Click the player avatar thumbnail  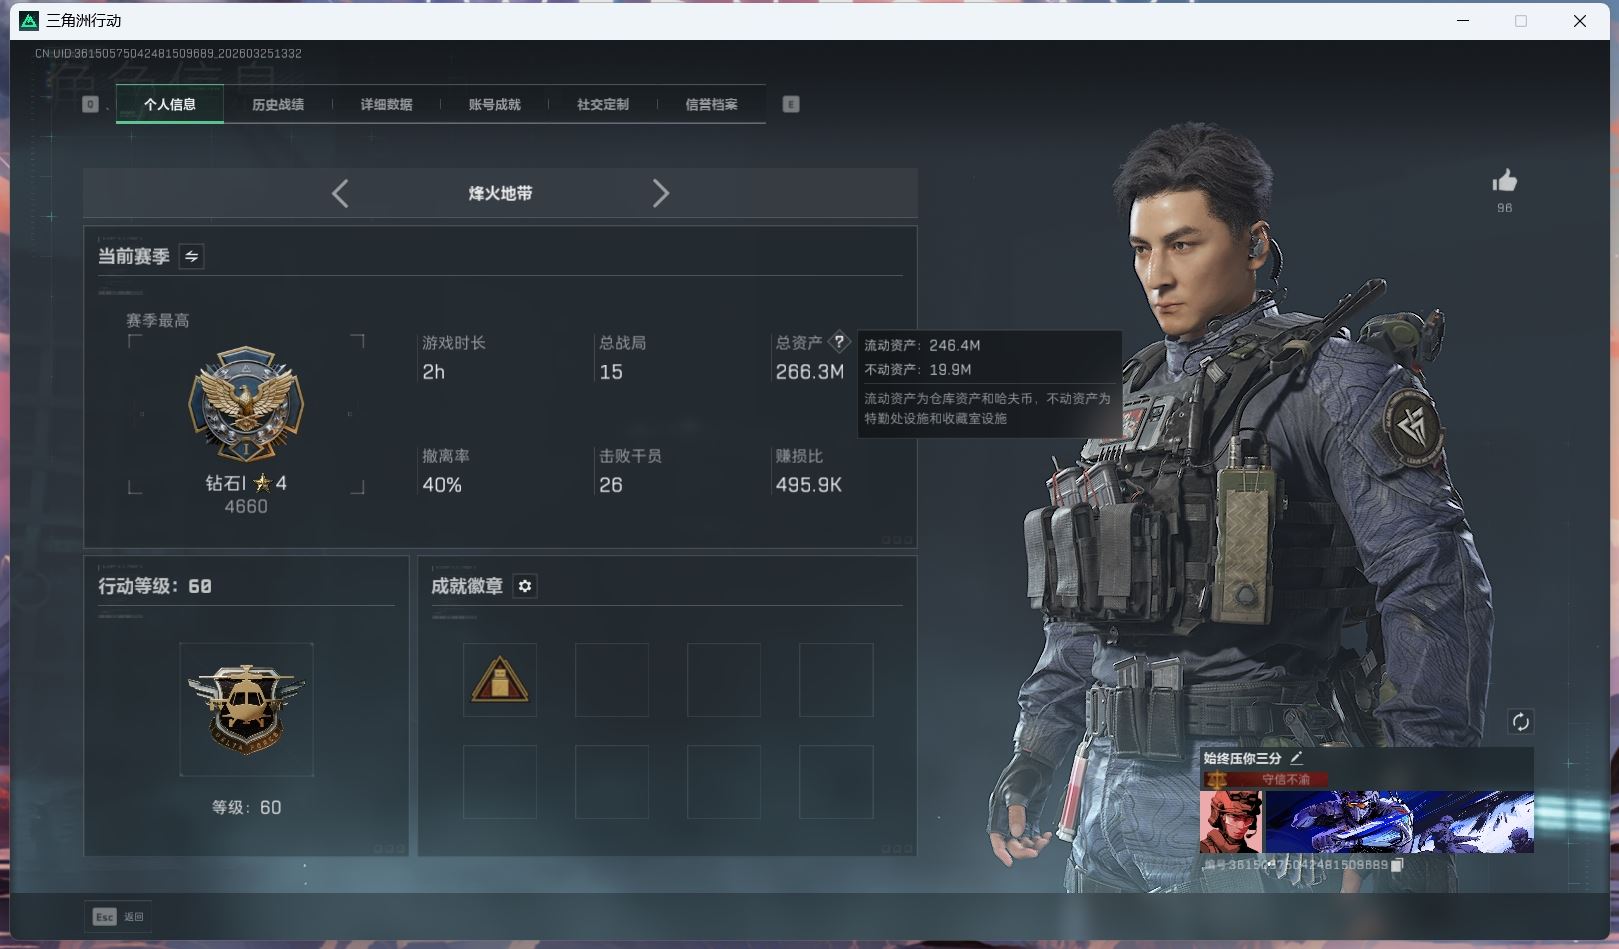[x=1231, y=822]
